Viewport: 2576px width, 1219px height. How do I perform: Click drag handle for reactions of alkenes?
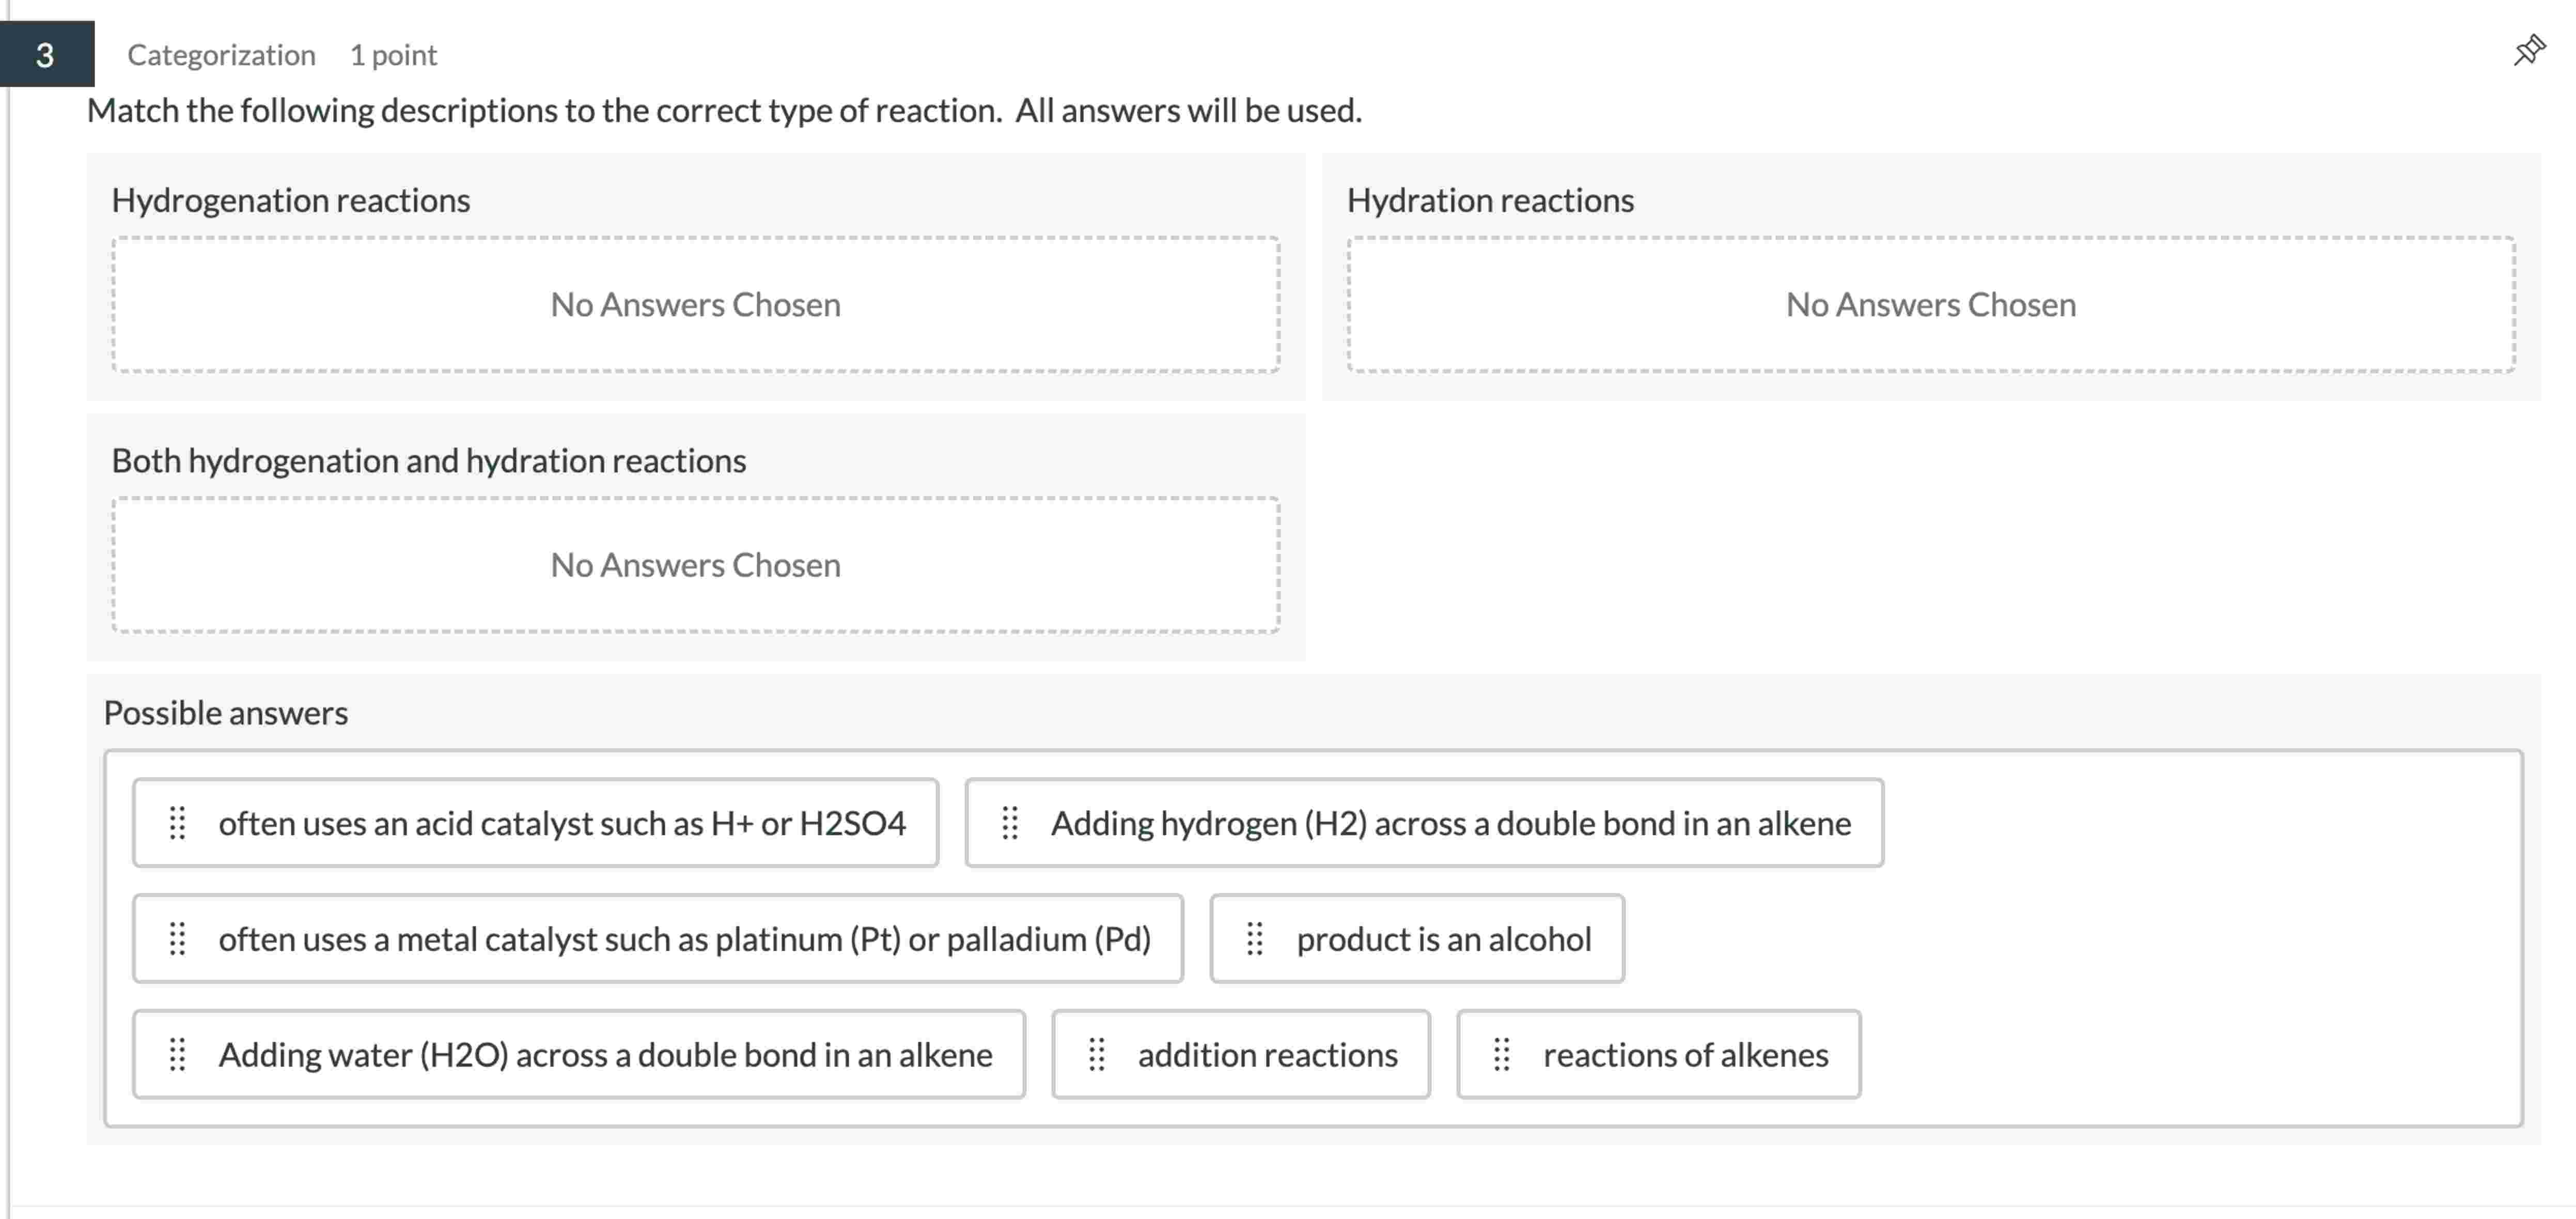pyautogui.click(x=1501, y=1055)
